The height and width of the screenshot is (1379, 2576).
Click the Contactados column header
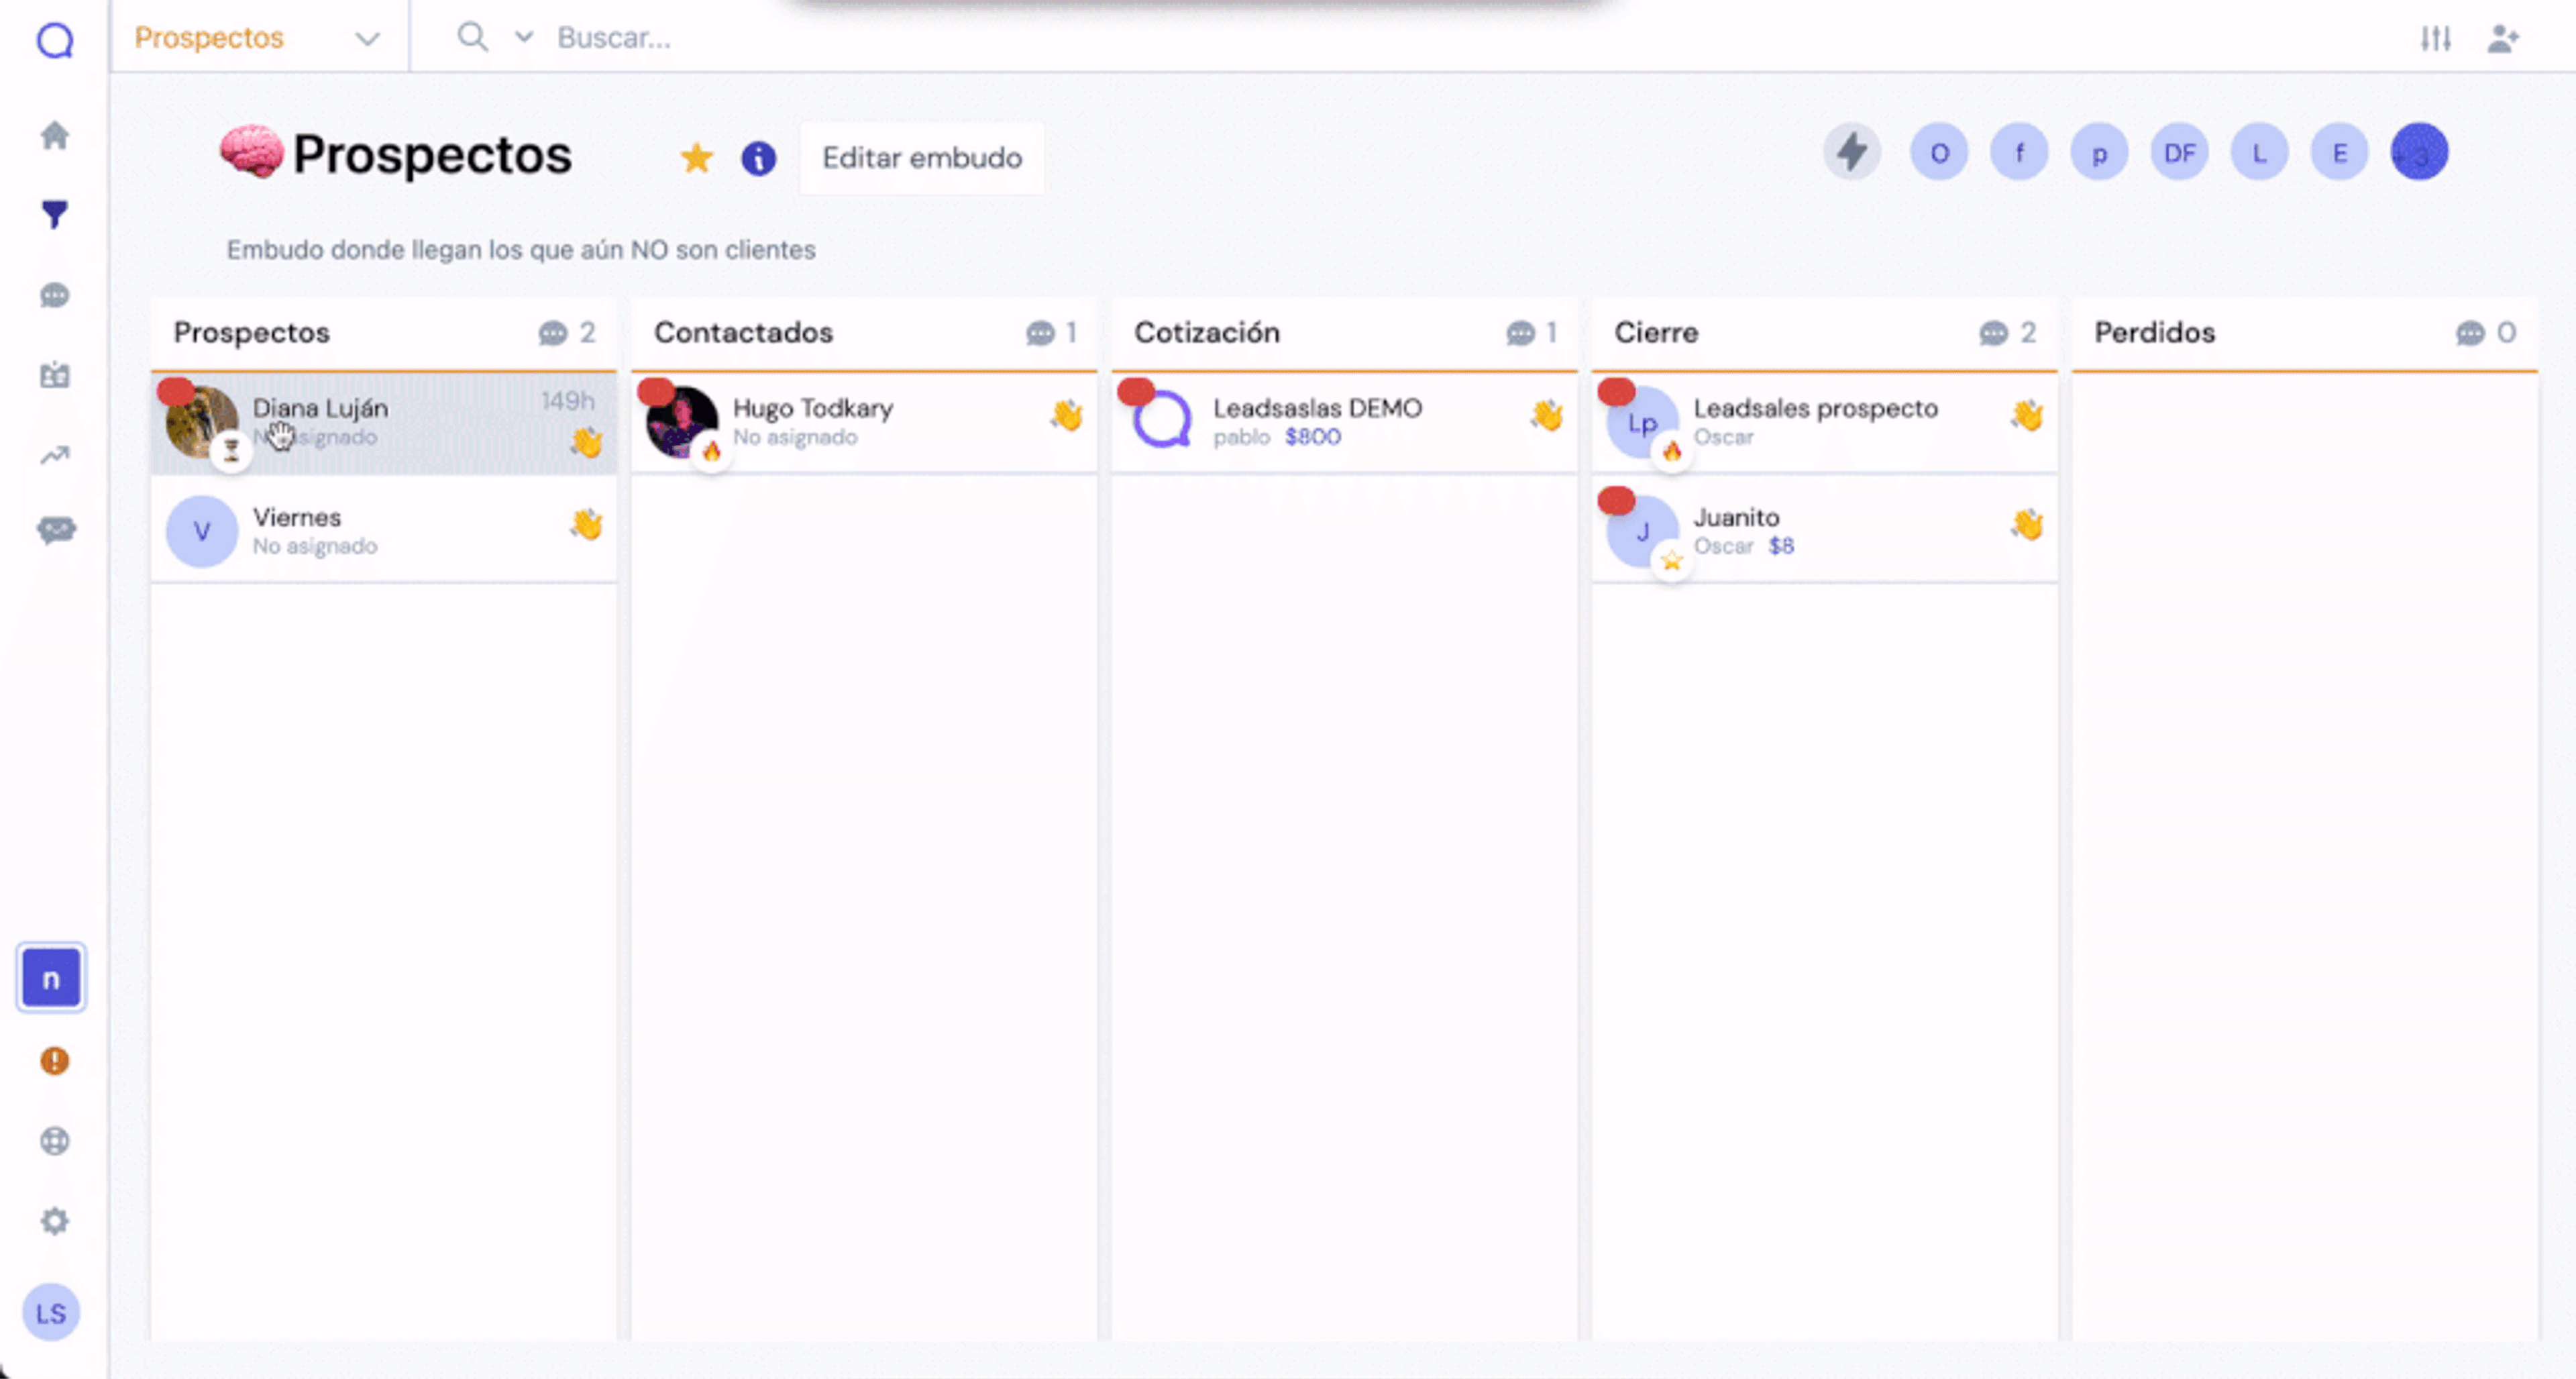864,333
